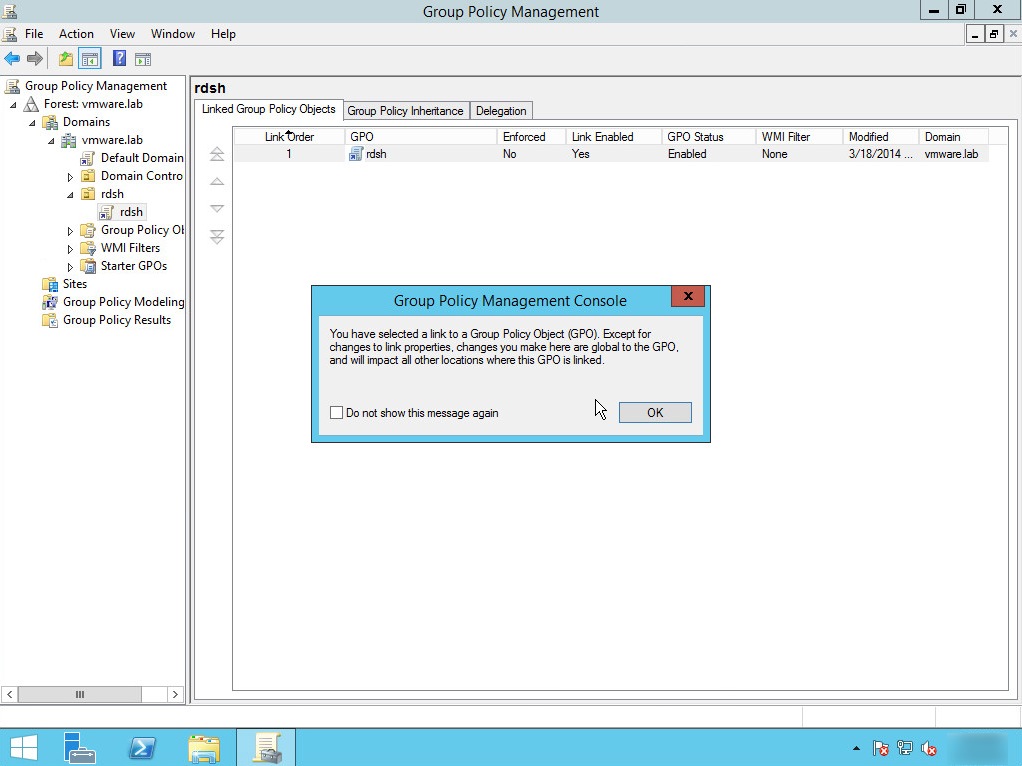Viewport: 1022px width, 766px height.
Task: Toggle the Show/Hide action pane icon
Action: click(143, 58)
